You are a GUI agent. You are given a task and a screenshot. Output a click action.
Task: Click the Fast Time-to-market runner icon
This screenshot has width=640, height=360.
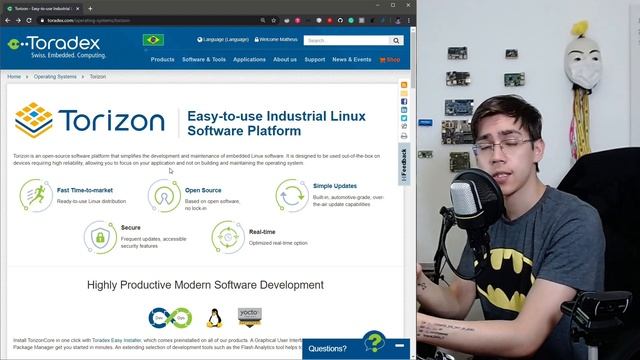[36, 196]
